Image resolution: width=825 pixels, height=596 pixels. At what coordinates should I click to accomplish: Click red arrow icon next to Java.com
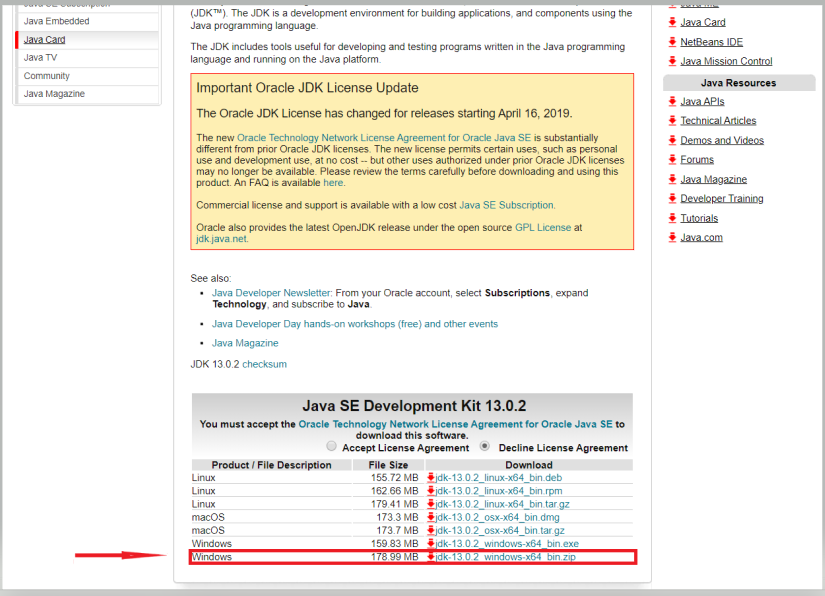coord(672,237)
